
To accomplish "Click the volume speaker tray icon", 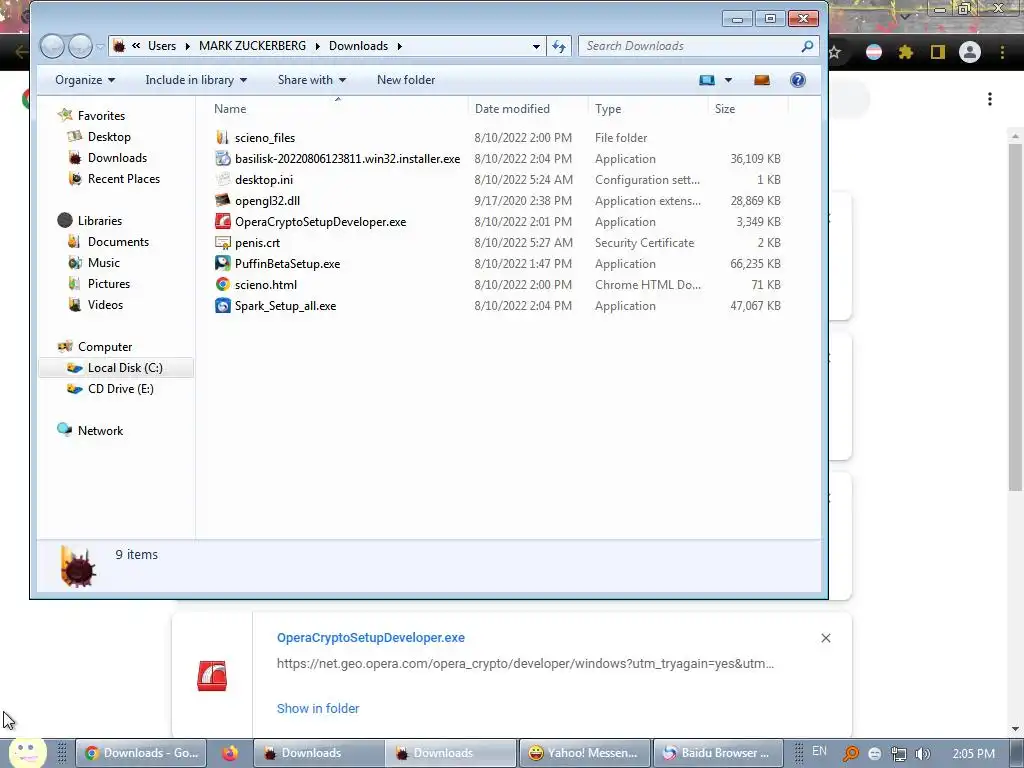I will pos(922,754).
